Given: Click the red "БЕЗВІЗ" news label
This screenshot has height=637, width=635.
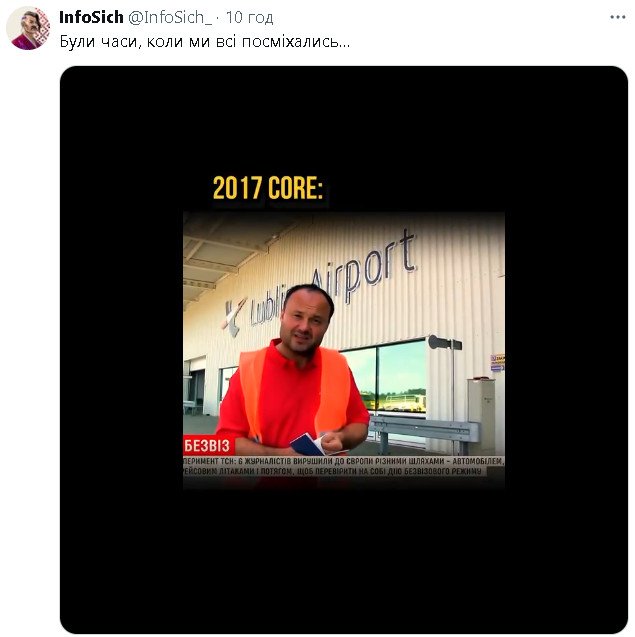Looking at the screenshot, I should pyautogui.click(x=208, y=446).
